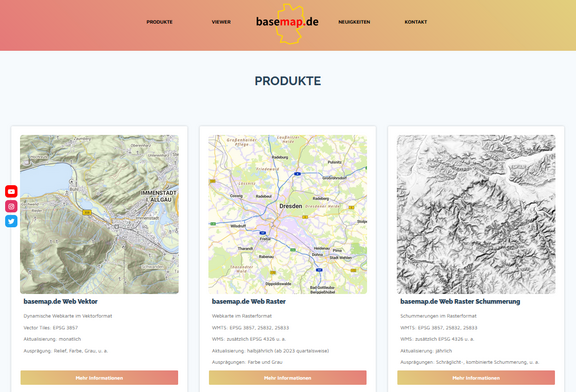The width and height of the screenshot is (576, 392).
Task: Click text Webkarte im Rasterformat
Action: click(x=242, y=316)
